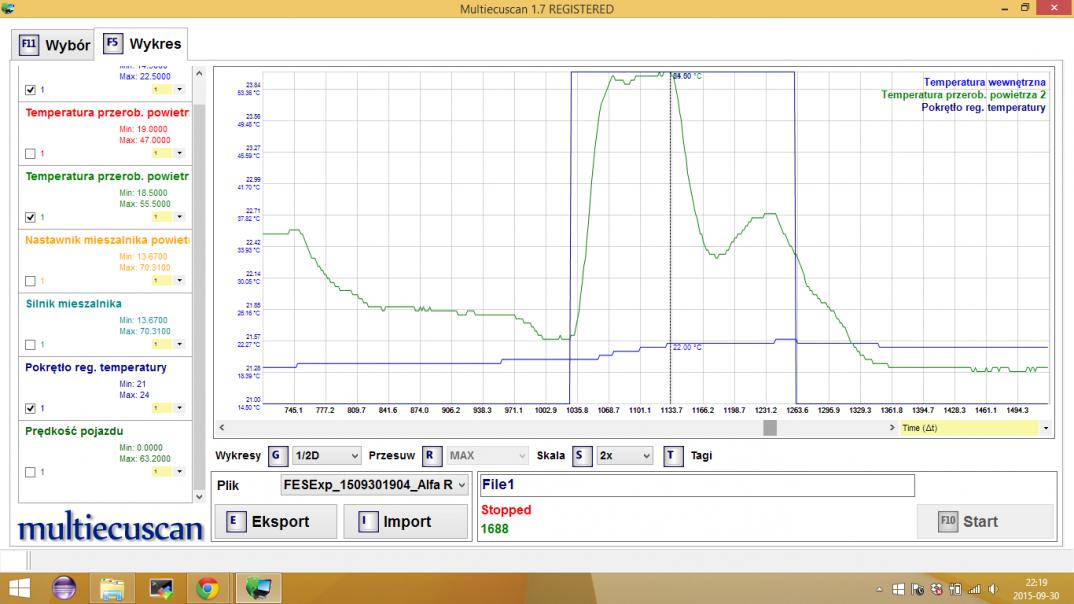This screenshot has width=1074, height=604.
Task: Click the yellow swatch for Pokrętło reg. temperatury
Action: click(x=162, y=408)
